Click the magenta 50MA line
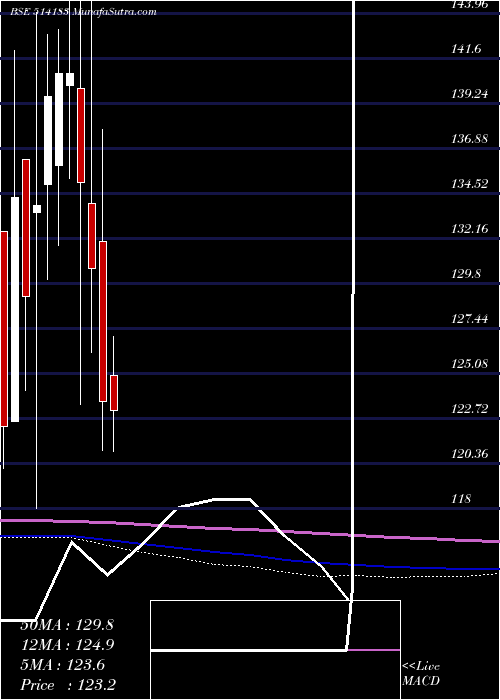 click(x=250, y=529)
